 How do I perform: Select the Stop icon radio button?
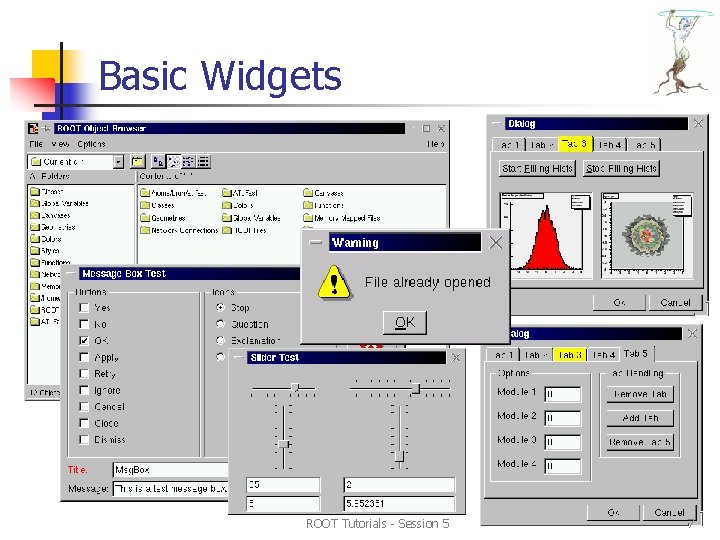click(x=221, y=307)
